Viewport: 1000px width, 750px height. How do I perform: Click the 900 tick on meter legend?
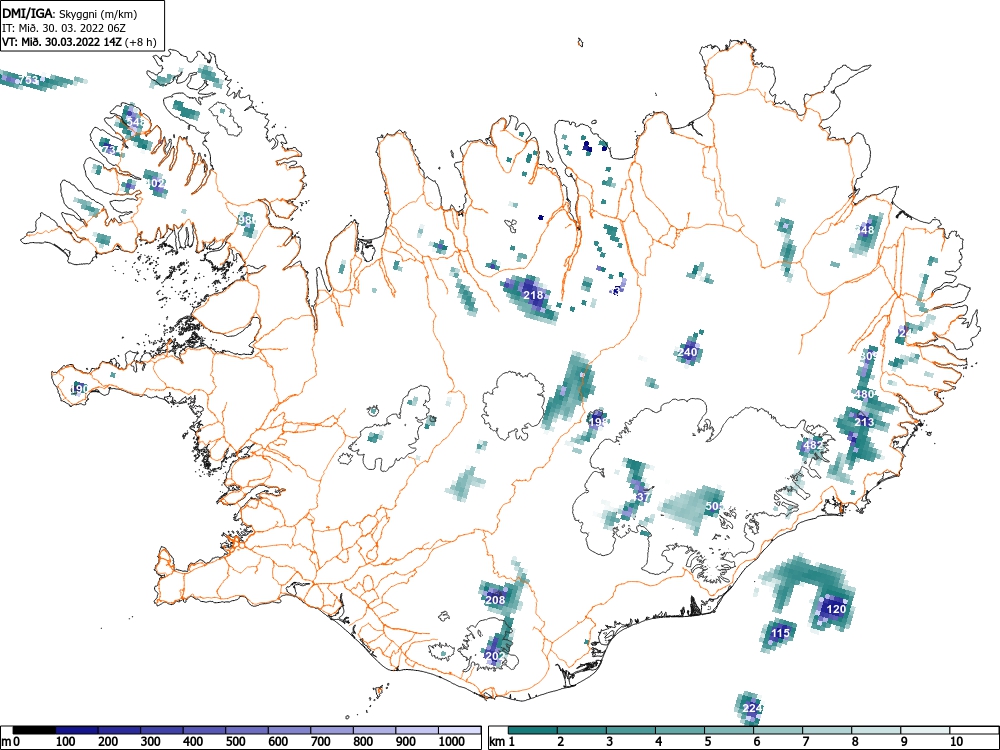point(405,741)
